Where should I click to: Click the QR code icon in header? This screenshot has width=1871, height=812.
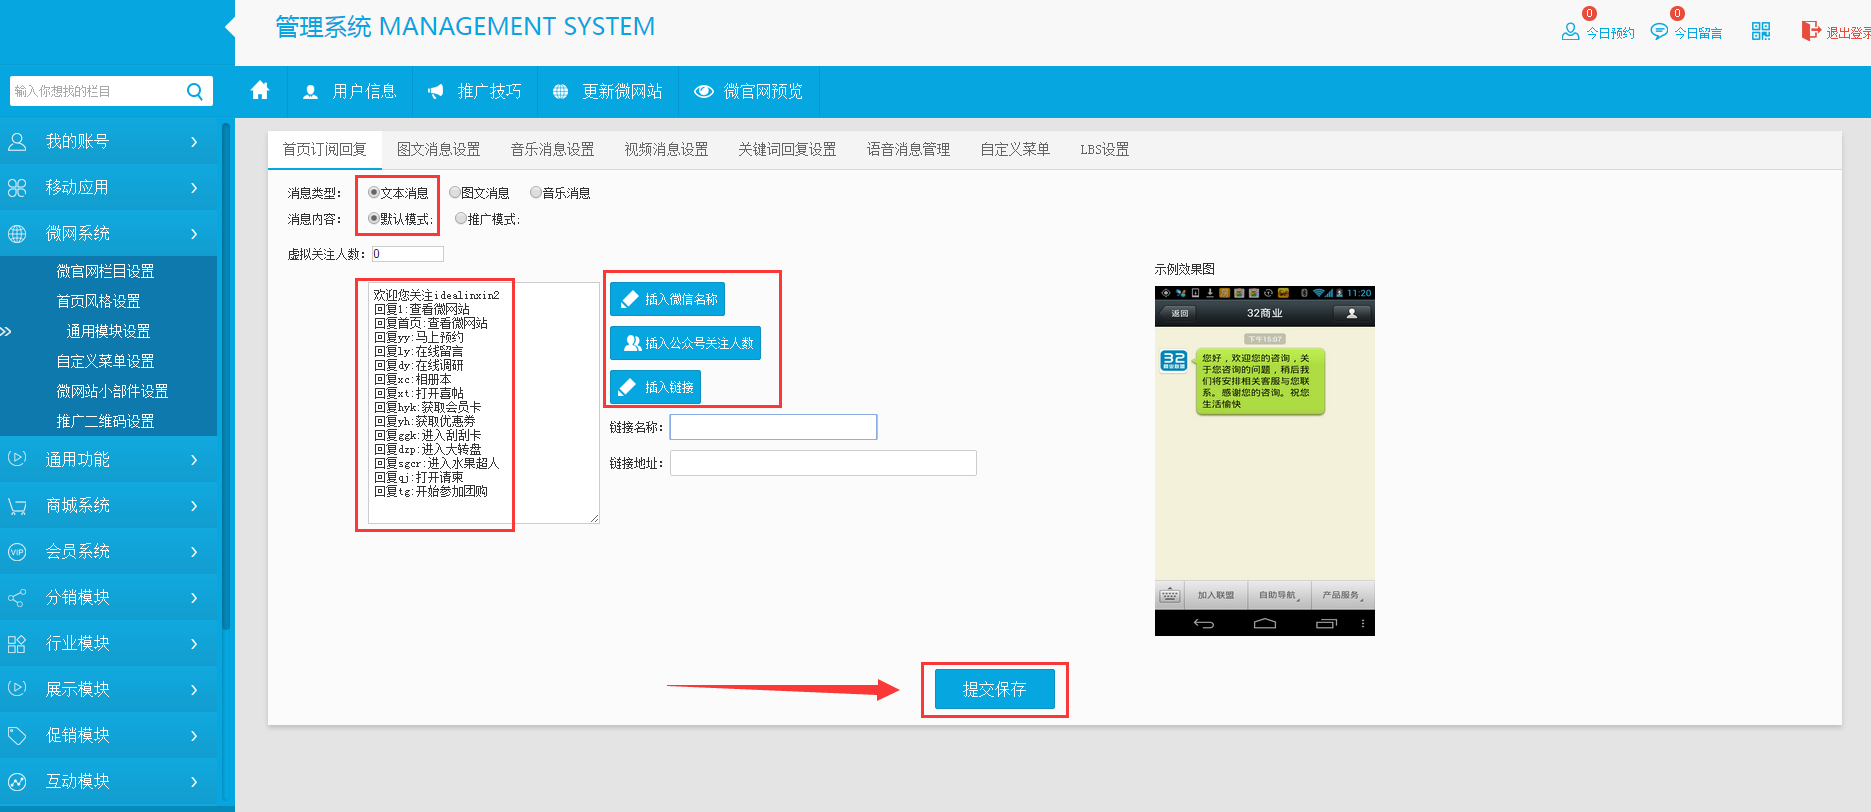tap(1761, 32)
